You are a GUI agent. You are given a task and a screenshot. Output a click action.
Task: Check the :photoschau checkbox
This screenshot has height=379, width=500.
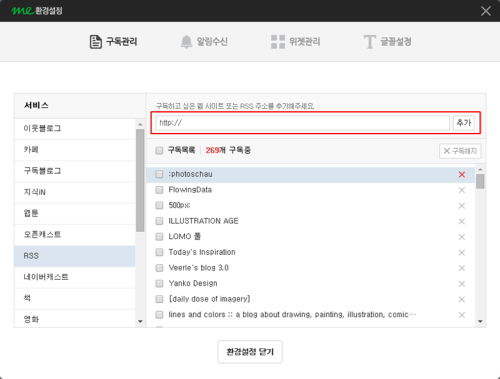click(159, 174)
